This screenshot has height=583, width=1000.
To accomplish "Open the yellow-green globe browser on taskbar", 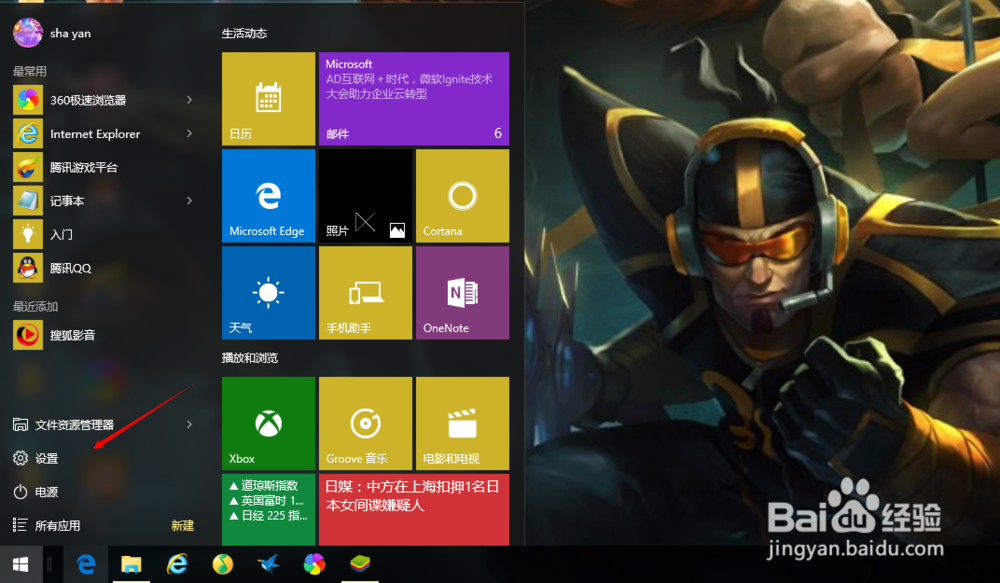I will click(x=223, y=565).
